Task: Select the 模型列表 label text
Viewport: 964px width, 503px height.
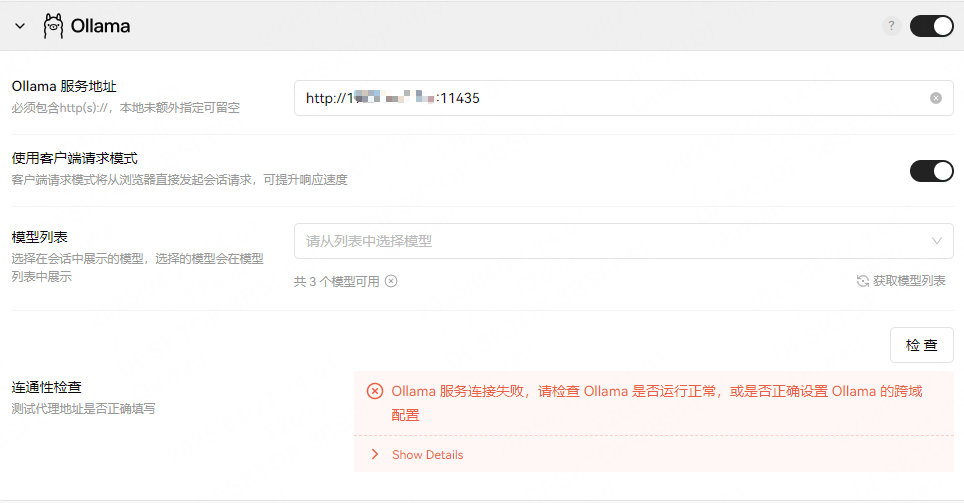Action: (39, 237)
